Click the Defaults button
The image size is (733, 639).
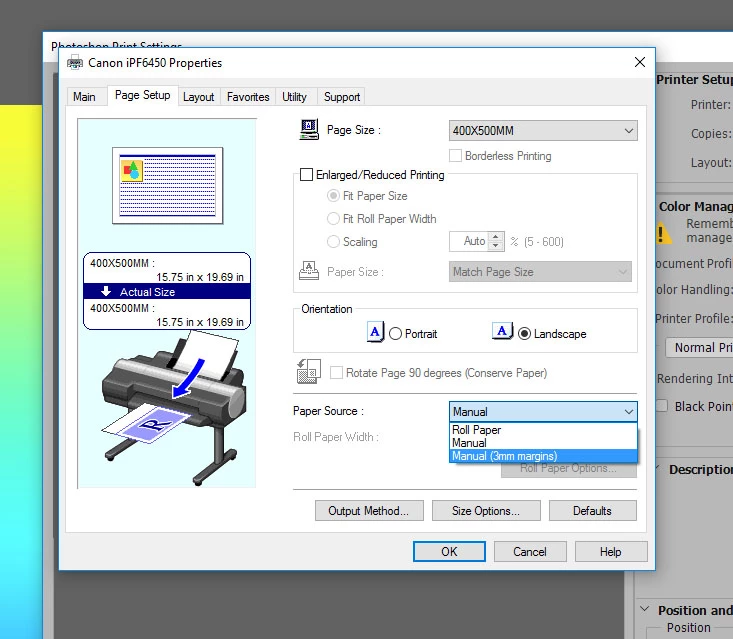593,510
